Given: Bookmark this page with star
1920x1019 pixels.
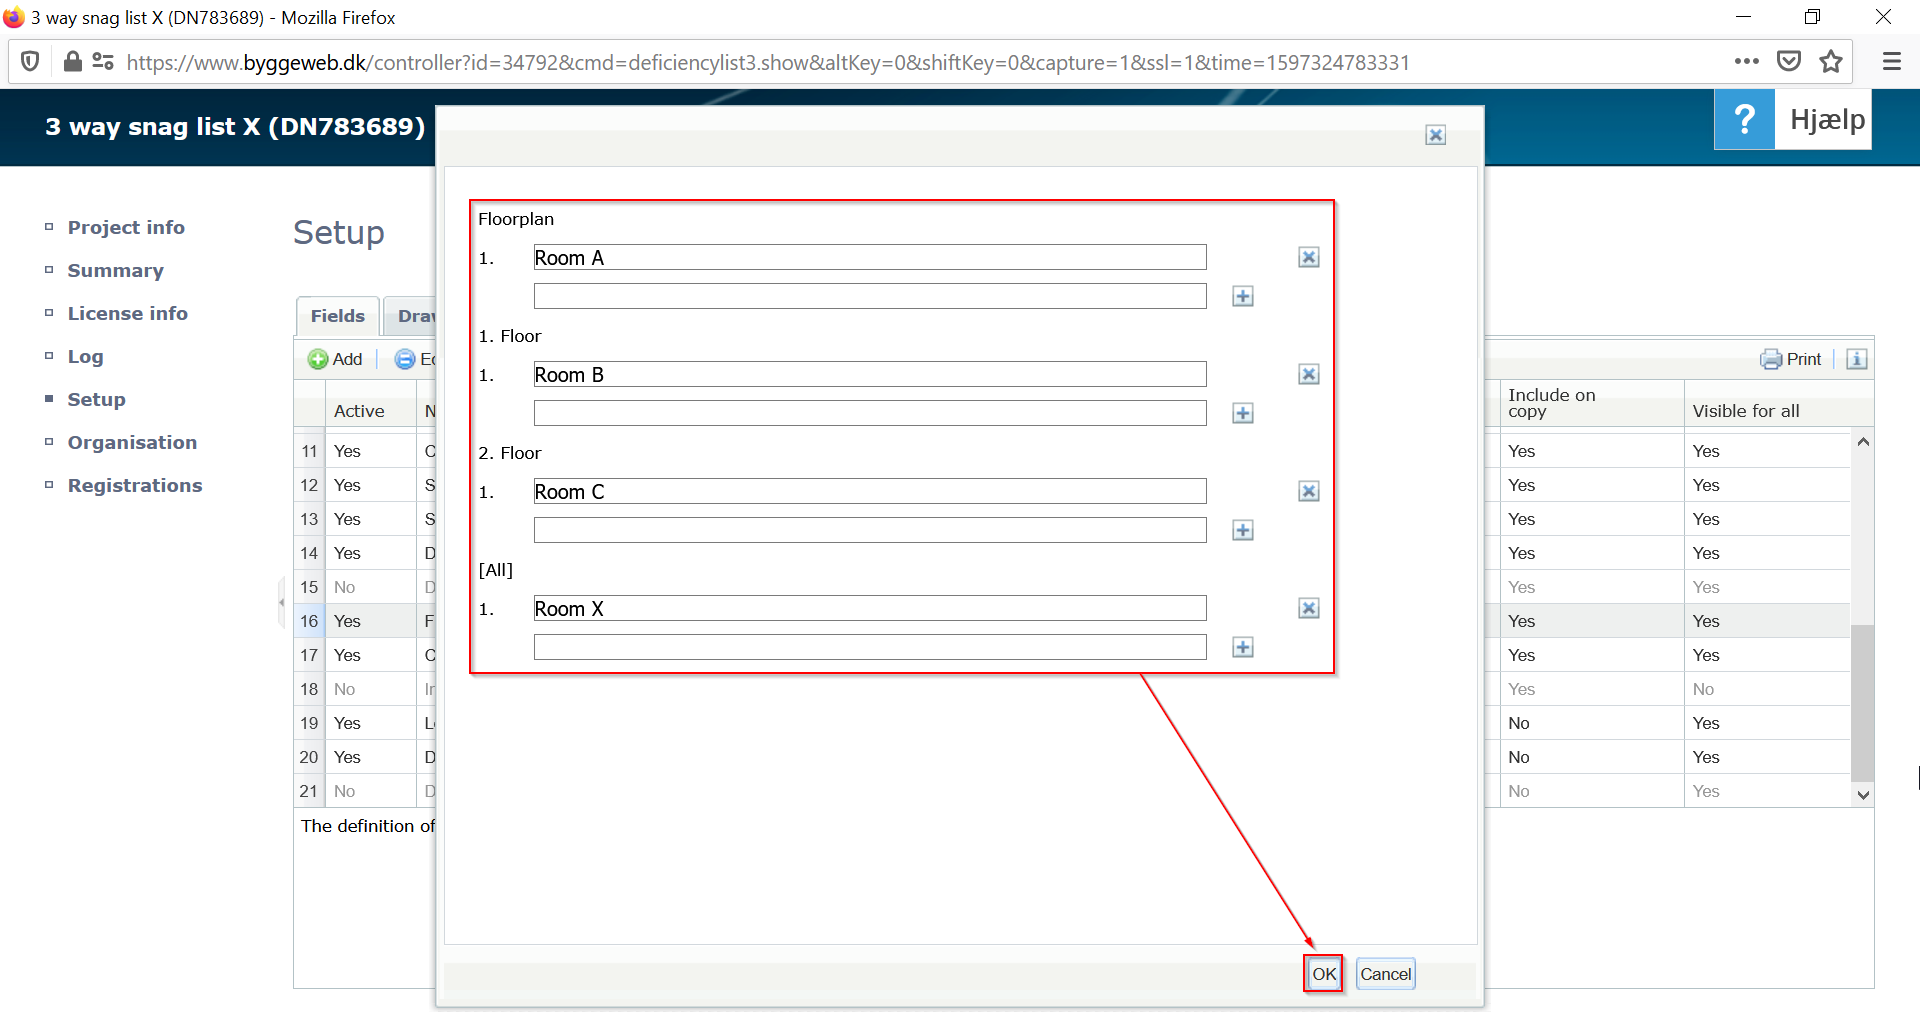Looking at the screenshot, I should pyautogui.click(x=1831, y=62).
